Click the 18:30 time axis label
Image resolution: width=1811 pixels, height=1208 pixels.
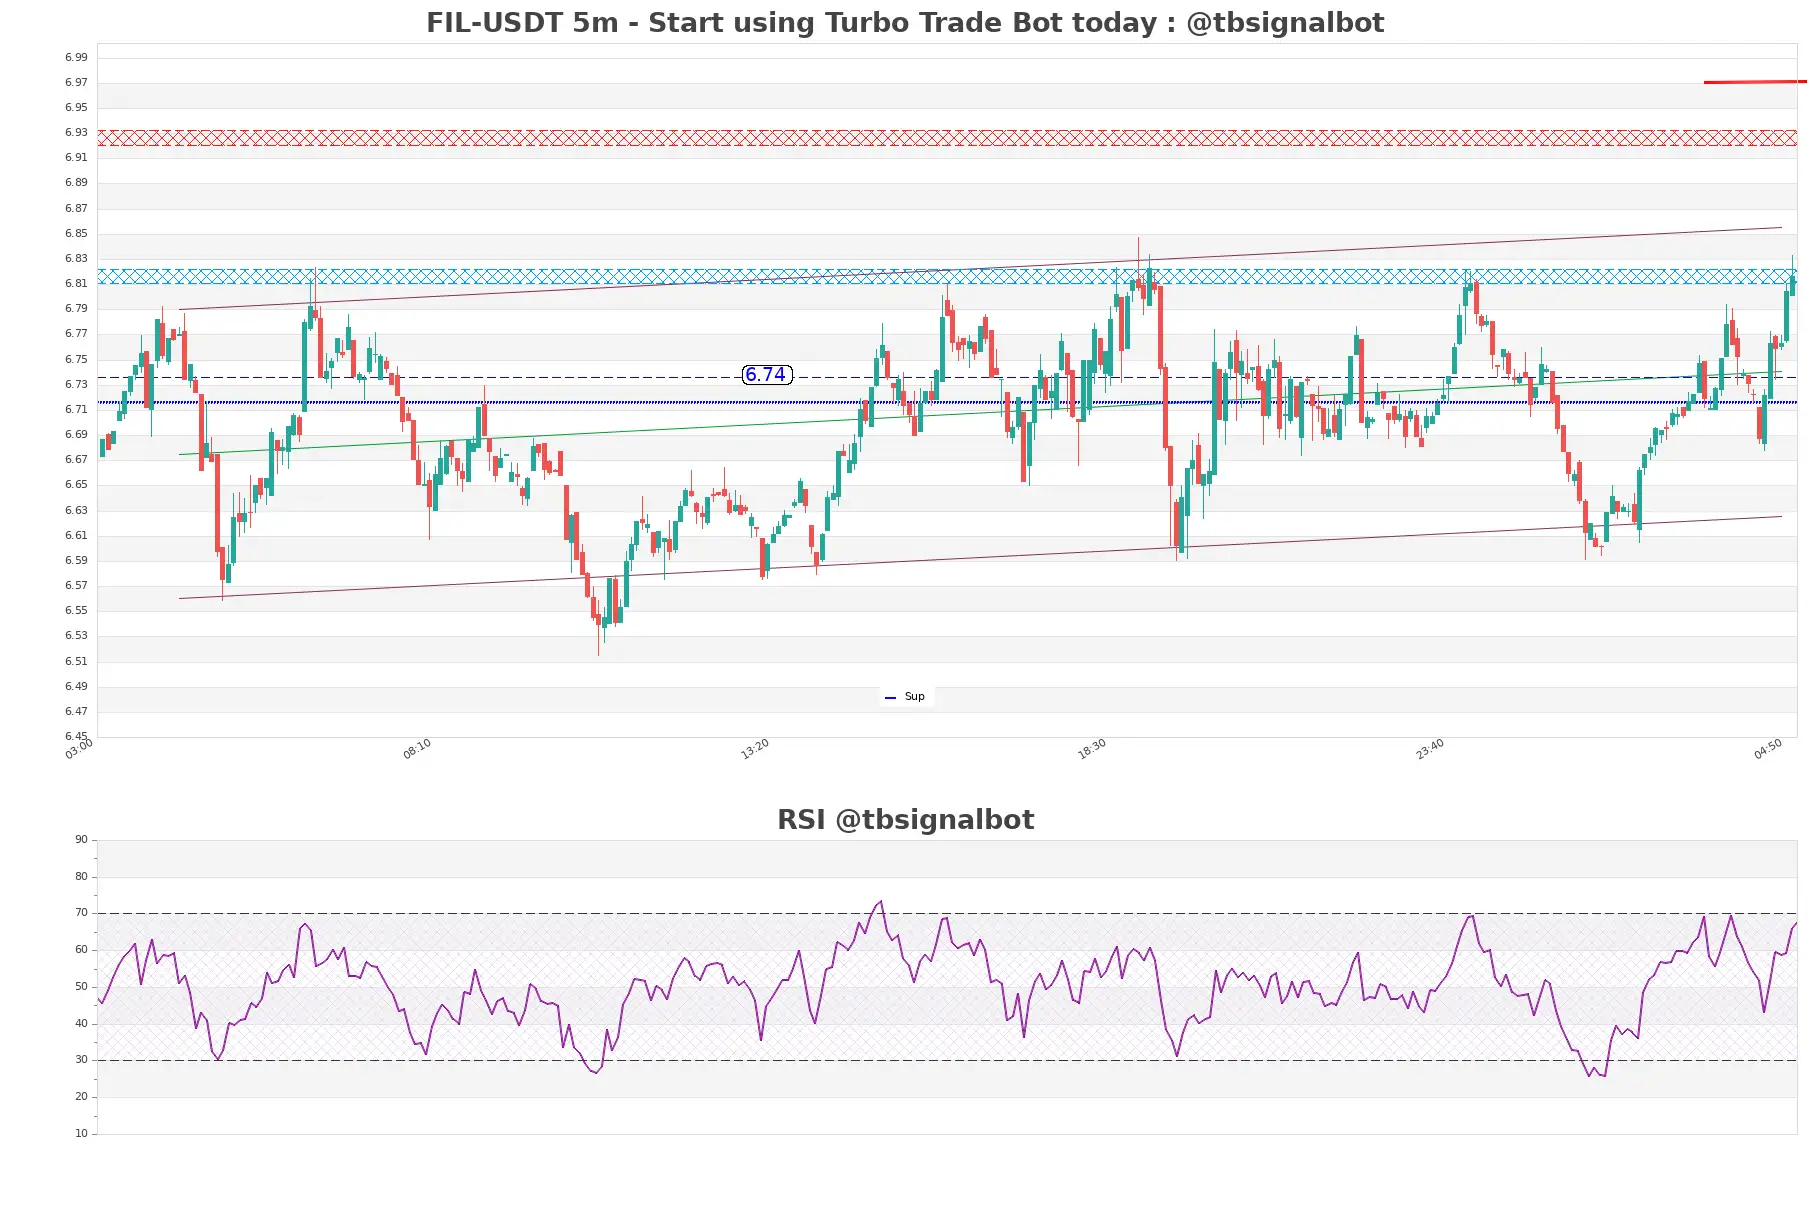1092,749
